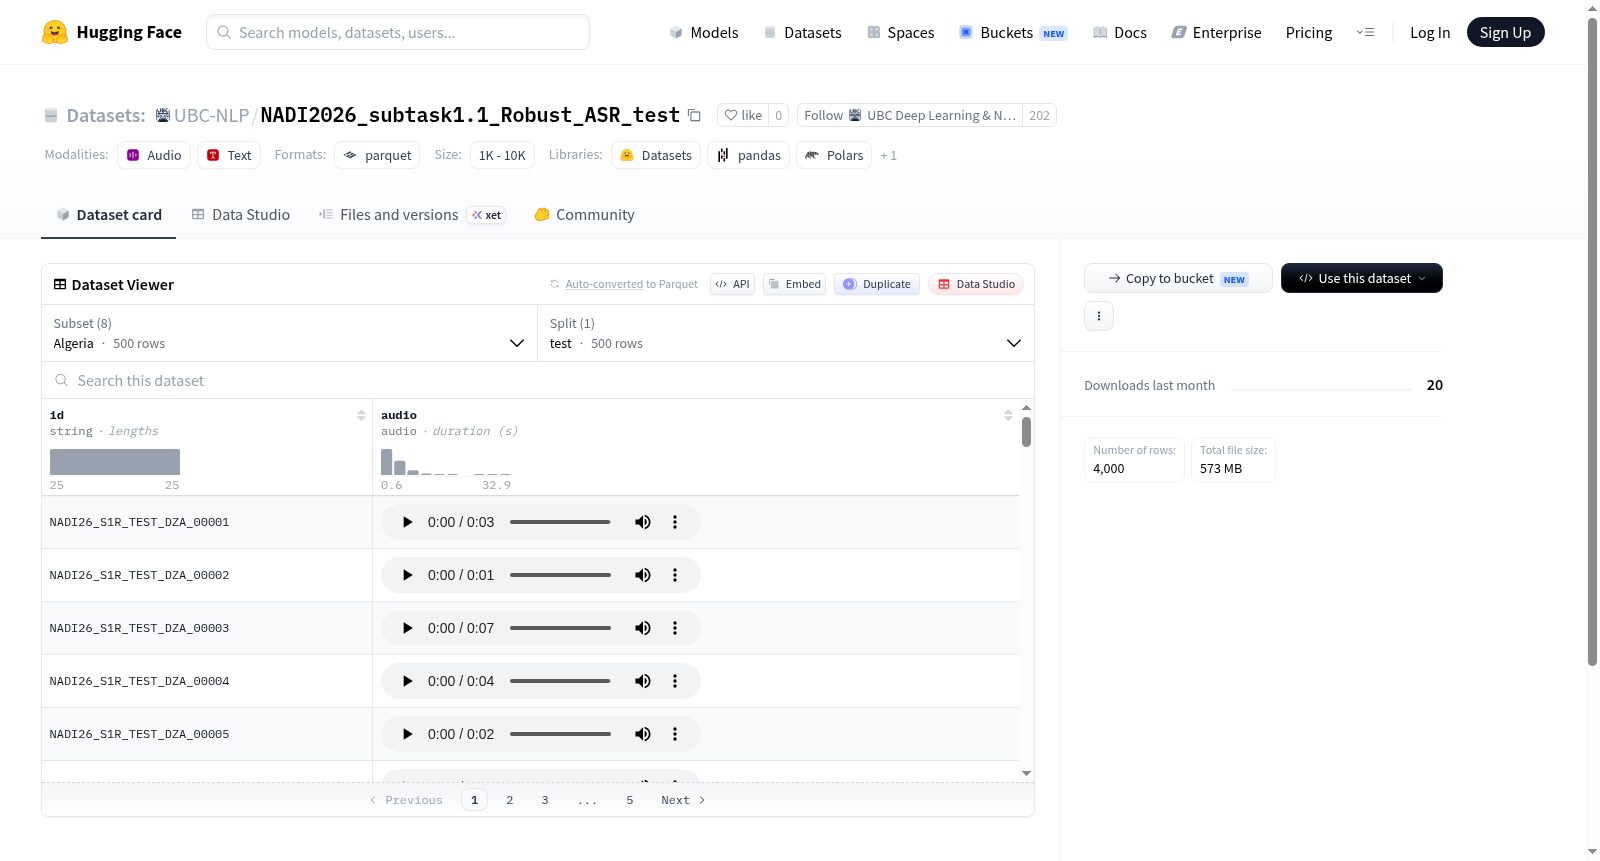Open the Pricing page
This screenshot has width=1600, height=861.
[1309, 33]
